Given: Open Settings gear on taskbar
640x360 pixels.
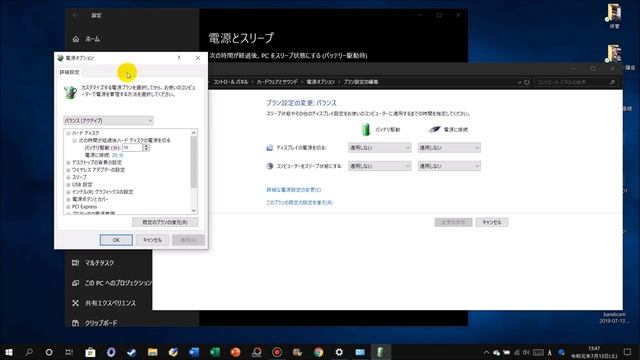Looking at the screenshot, I should point(339,352).
